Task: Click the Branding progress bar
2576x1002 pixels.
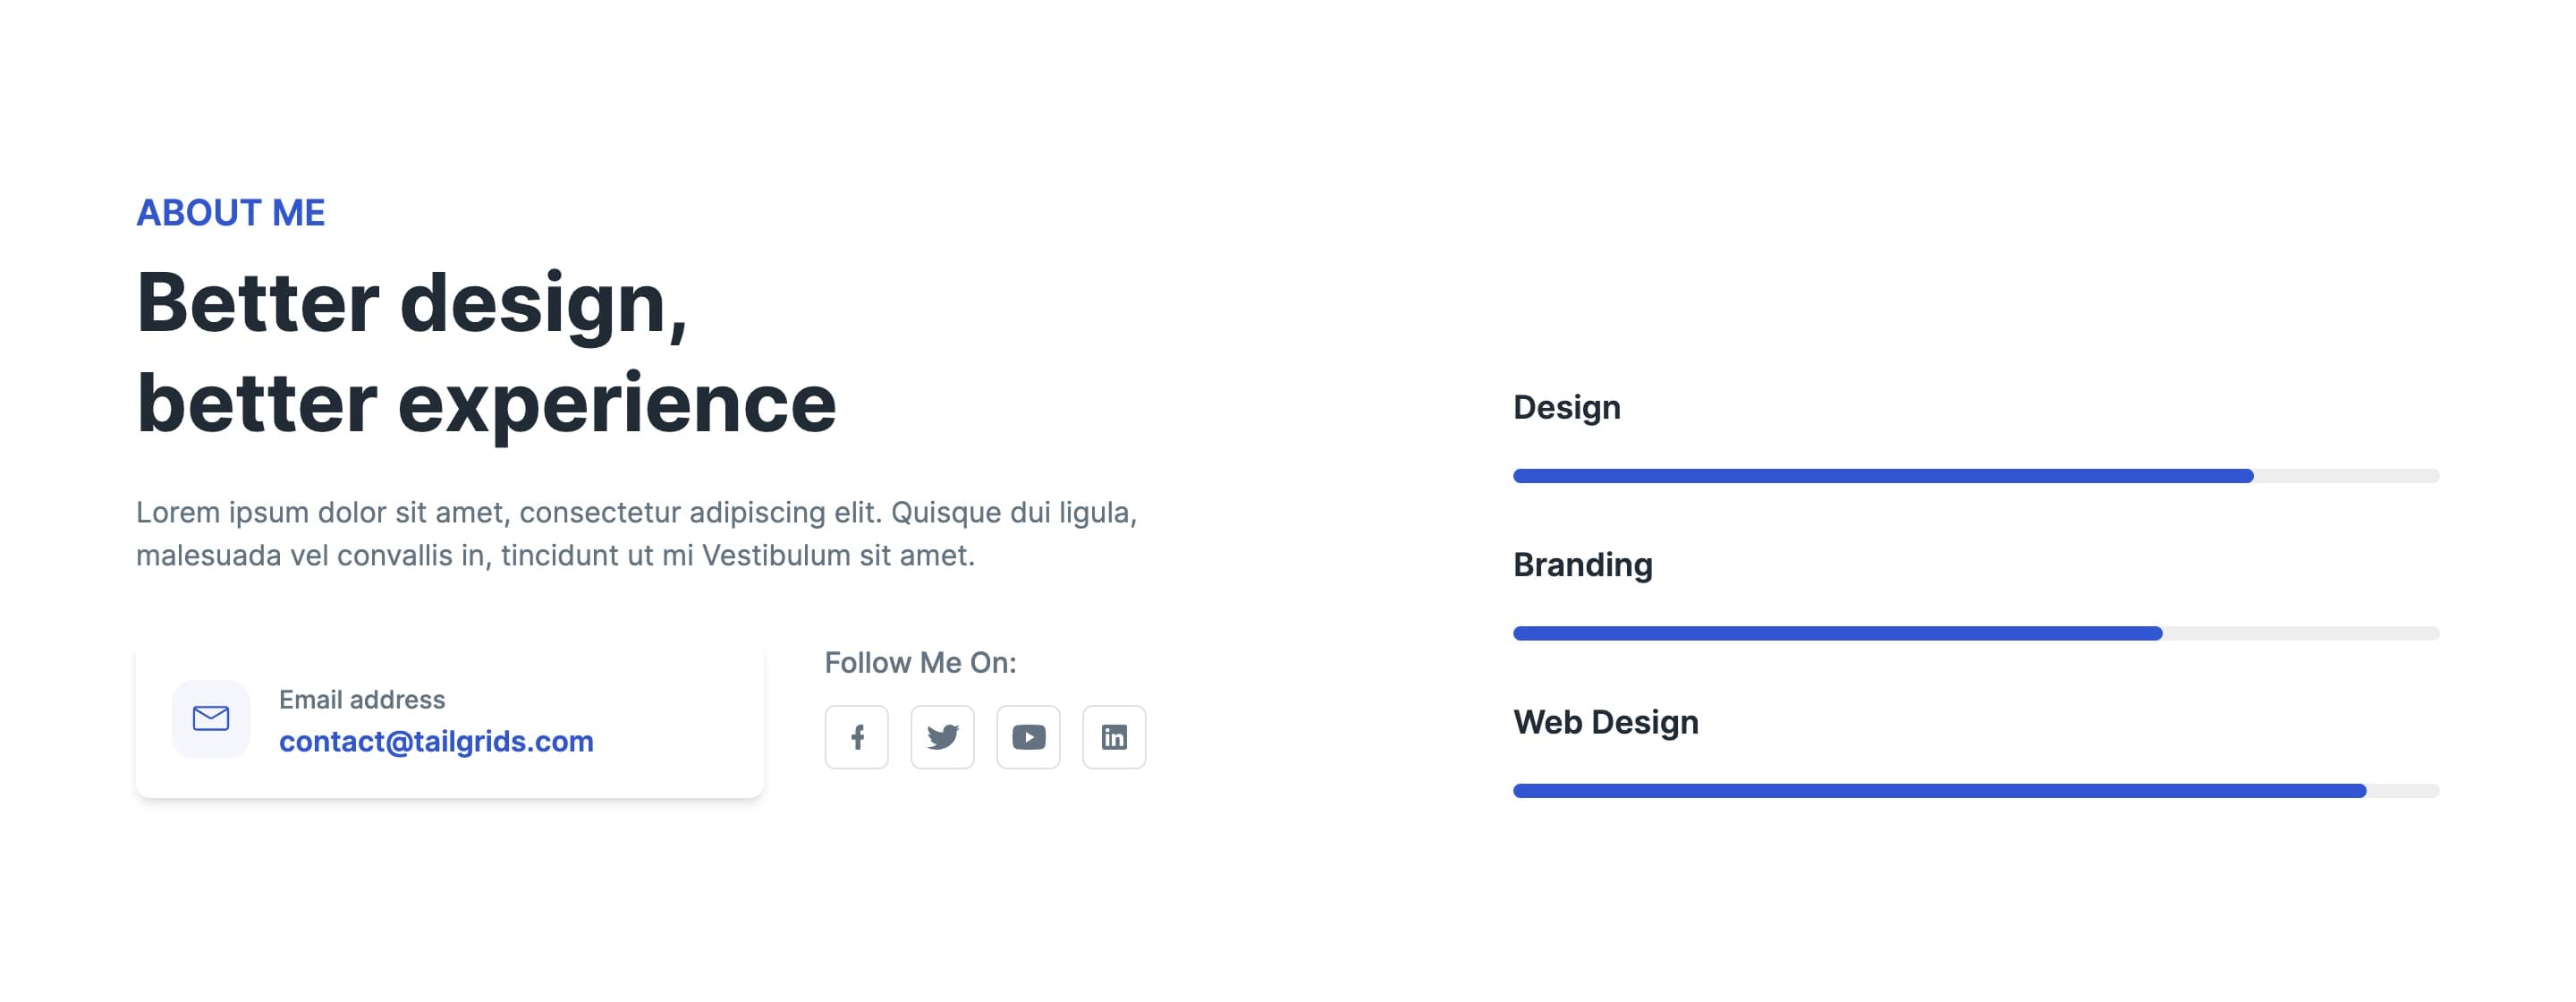Action: point(1976,633)
